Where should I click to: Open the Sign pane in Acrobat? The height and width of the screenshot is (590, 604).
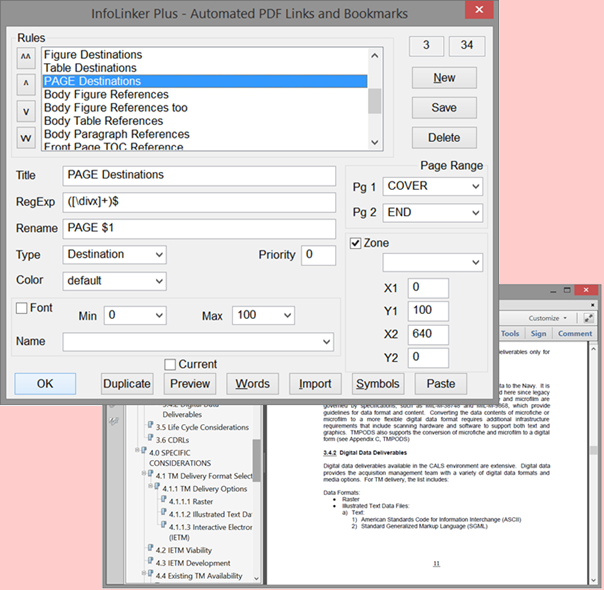pos(538,334)
